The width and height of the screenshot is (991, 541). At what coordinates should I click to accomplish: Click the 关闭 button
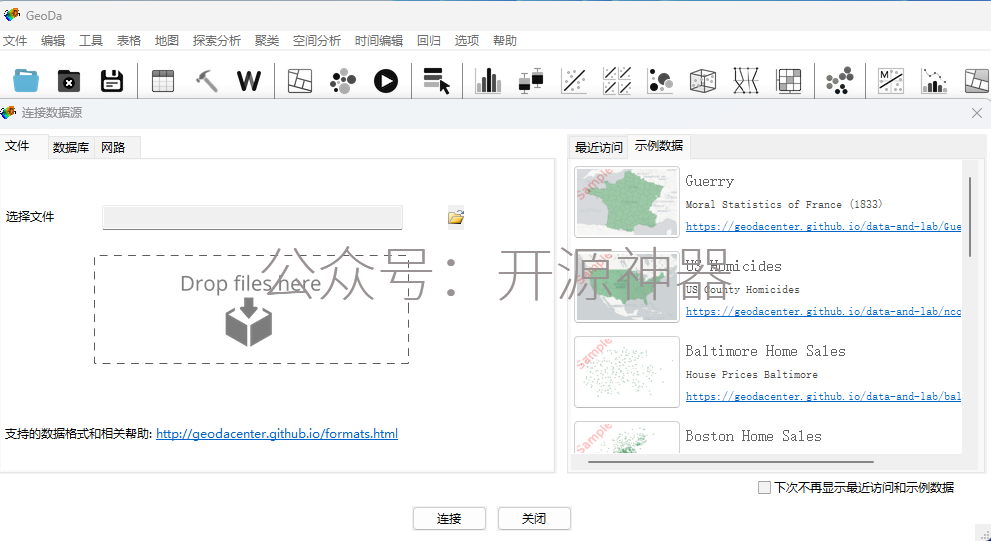point(534,518)
